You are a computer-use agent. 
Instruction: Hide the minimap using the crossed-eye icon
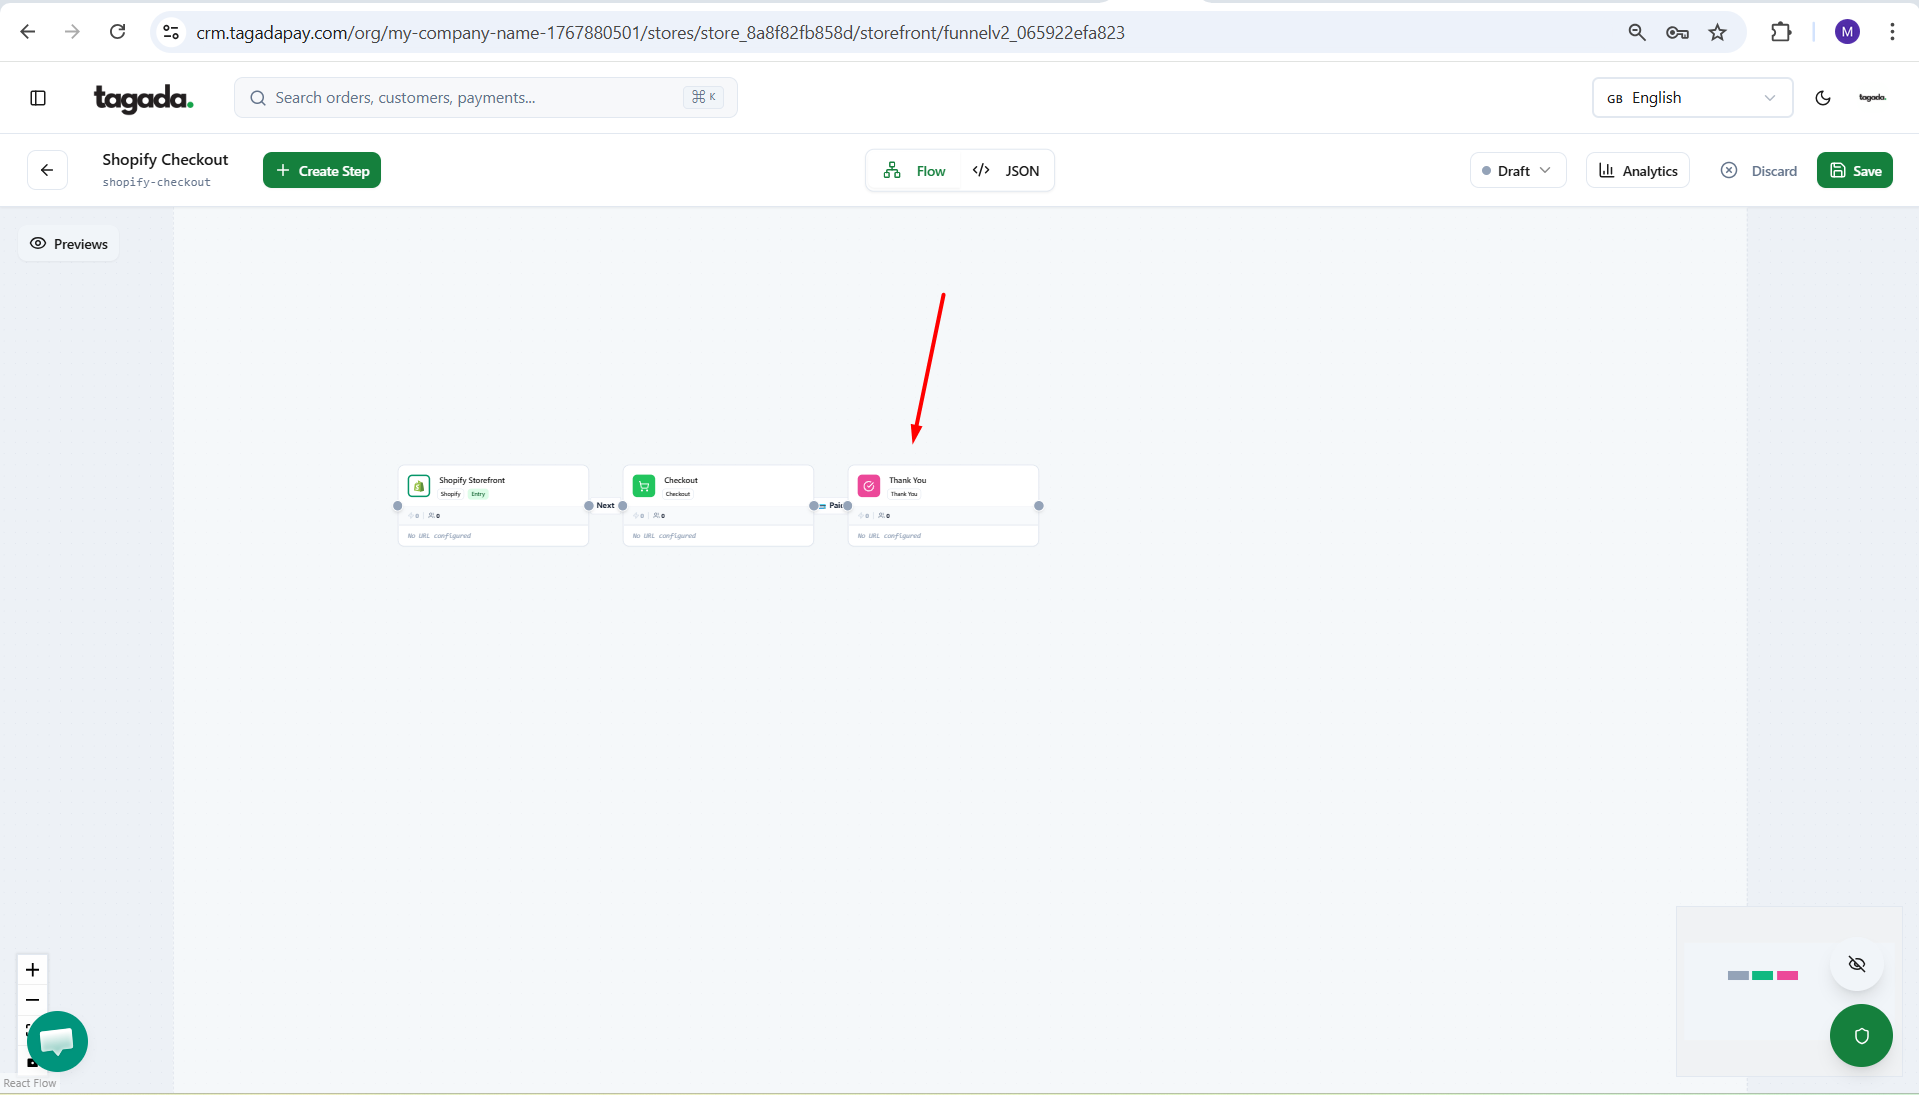1857,964
